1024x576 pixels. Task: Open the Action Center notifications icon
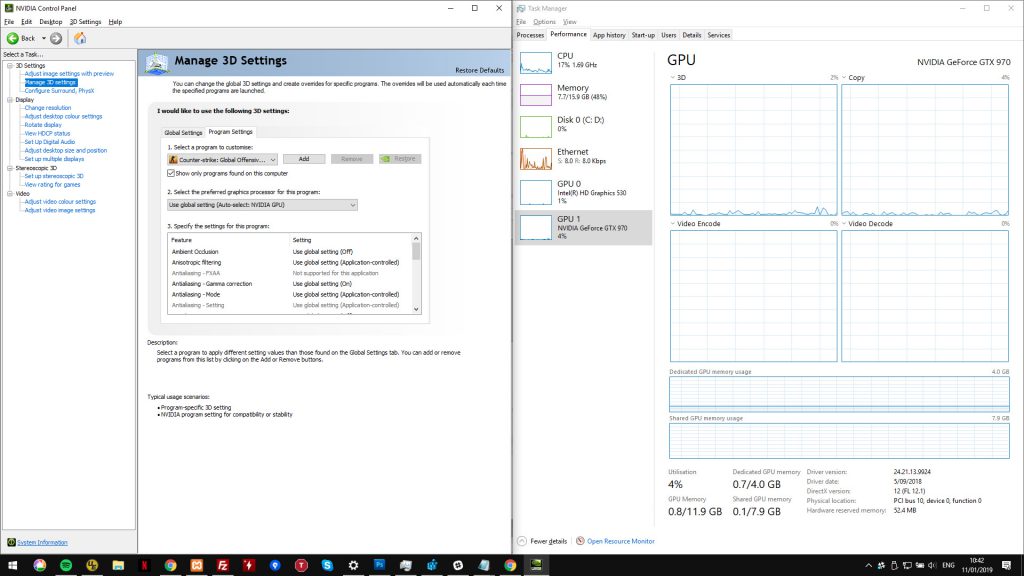1006,566
